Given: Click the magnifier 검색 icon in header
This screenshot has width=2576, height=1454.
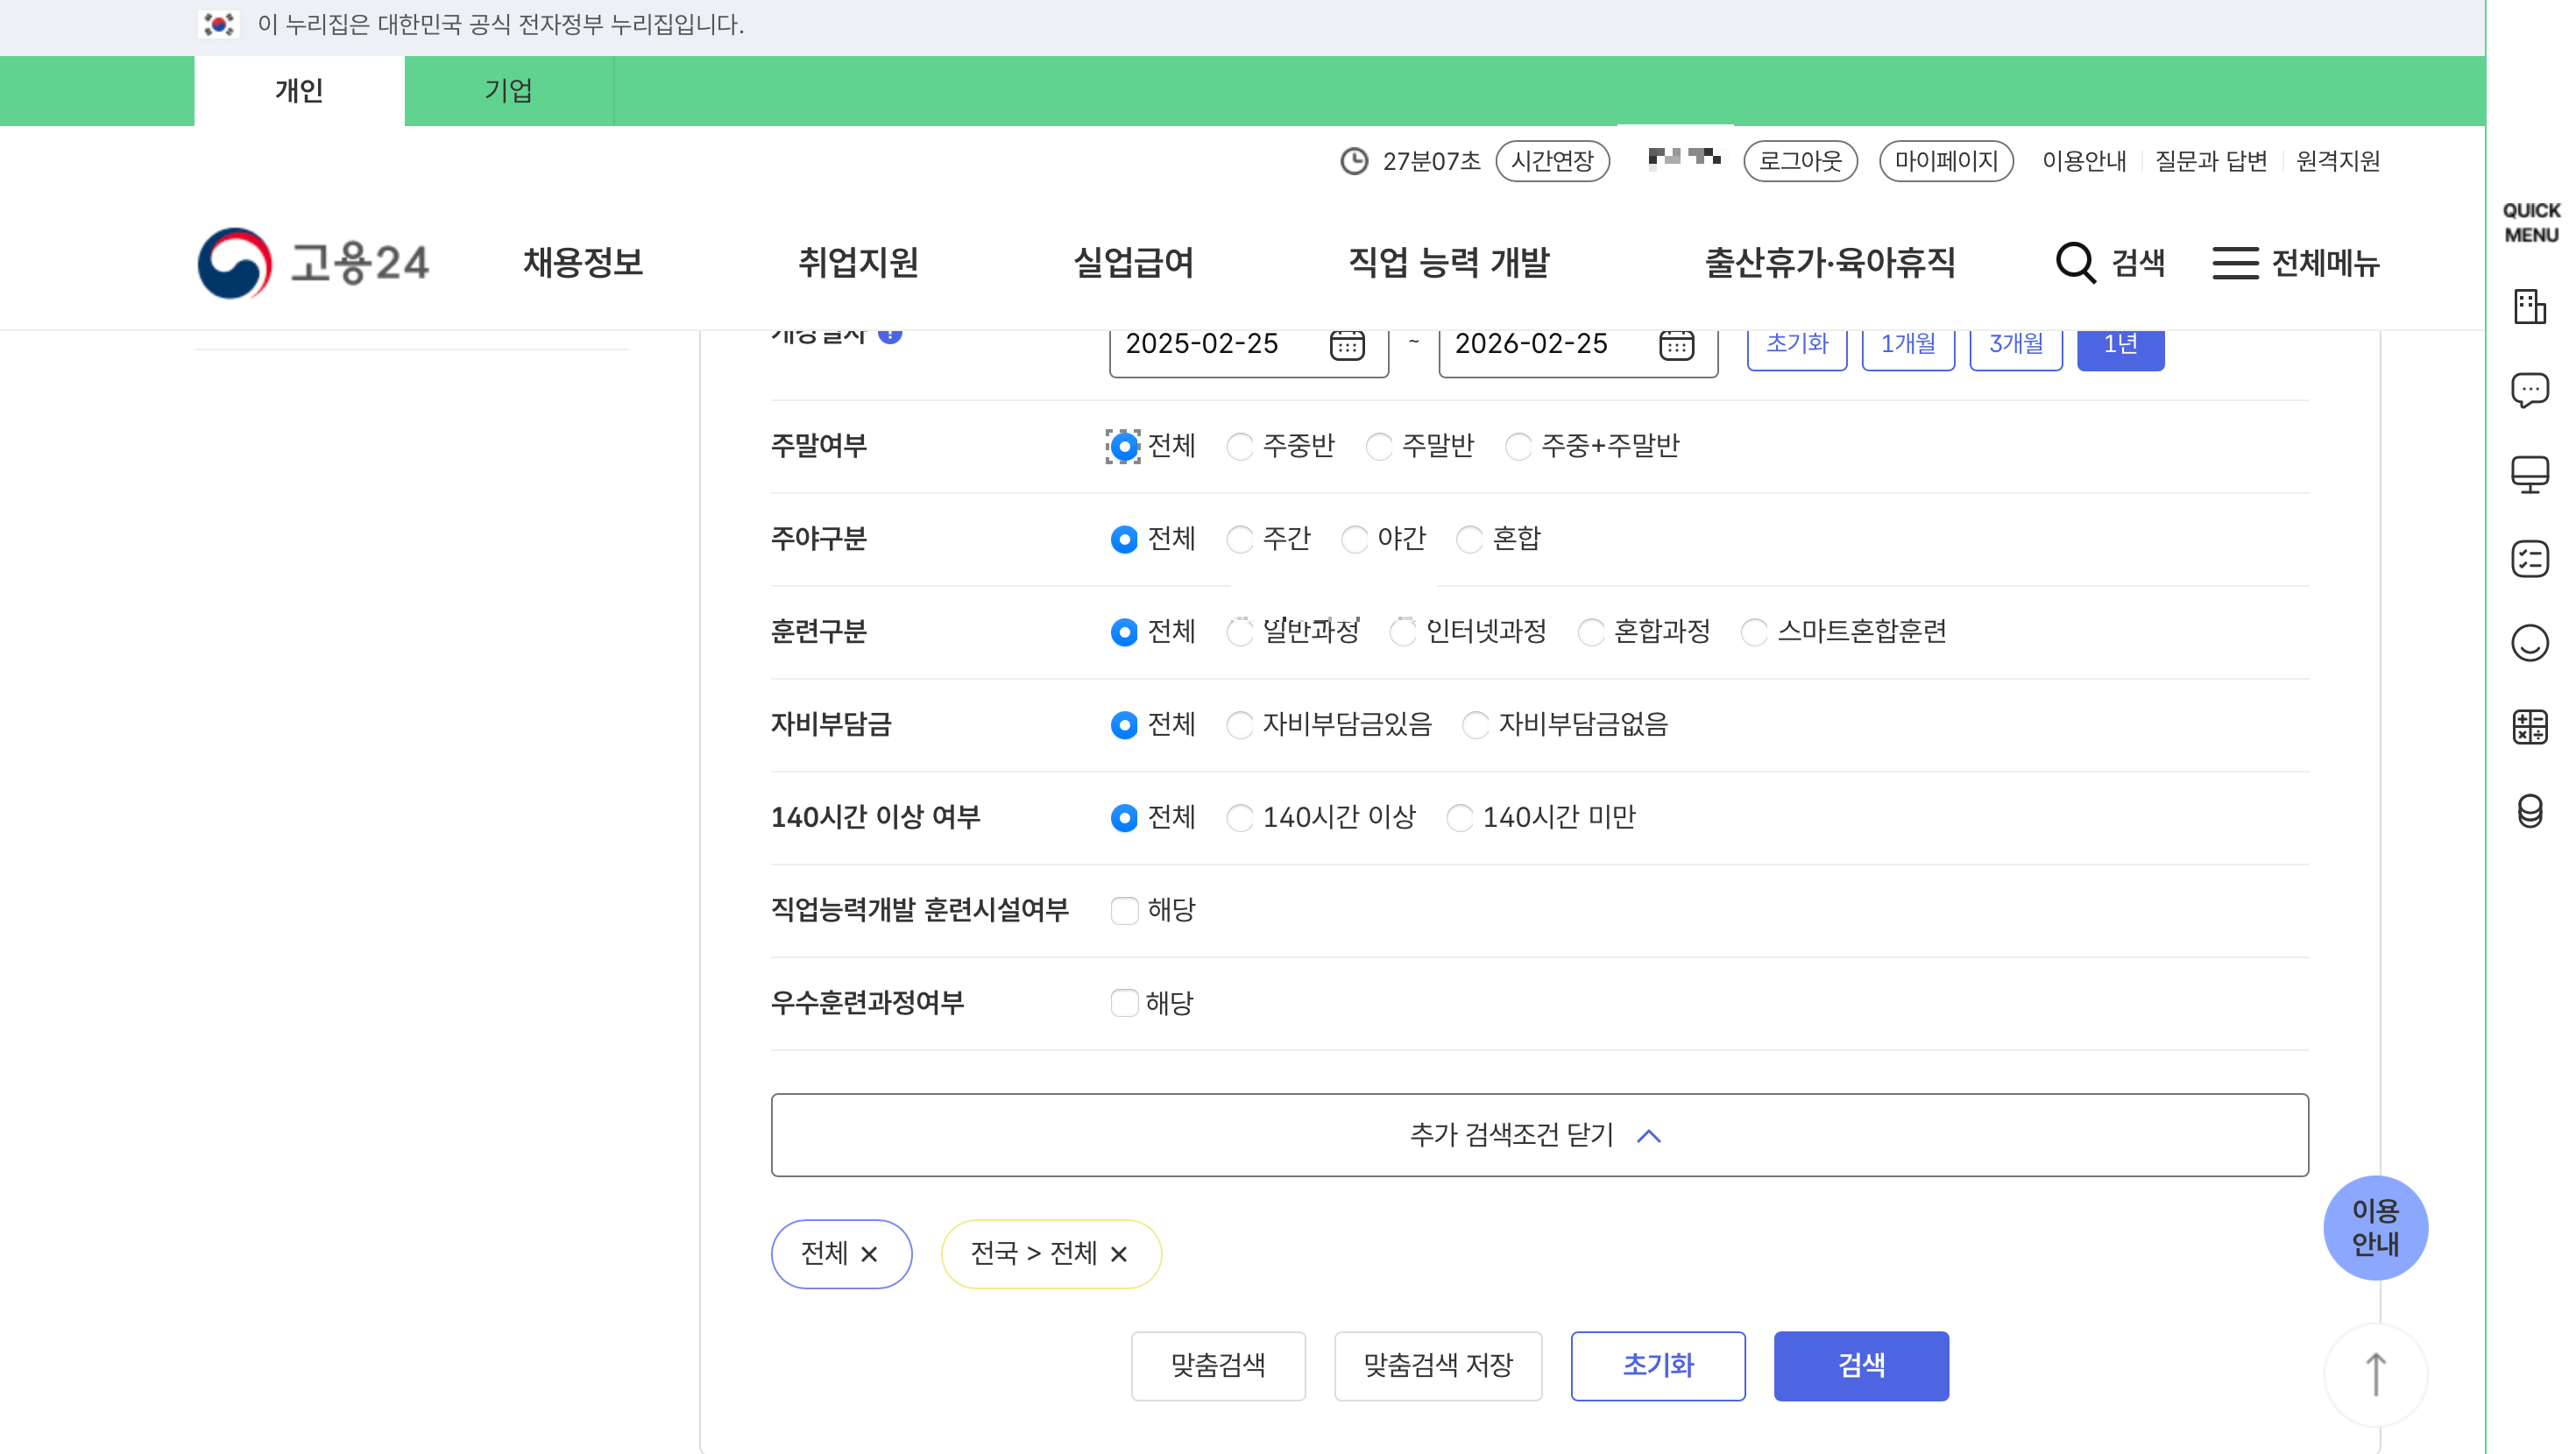Looking at the screenshot, I should [x=2075, y=263].
